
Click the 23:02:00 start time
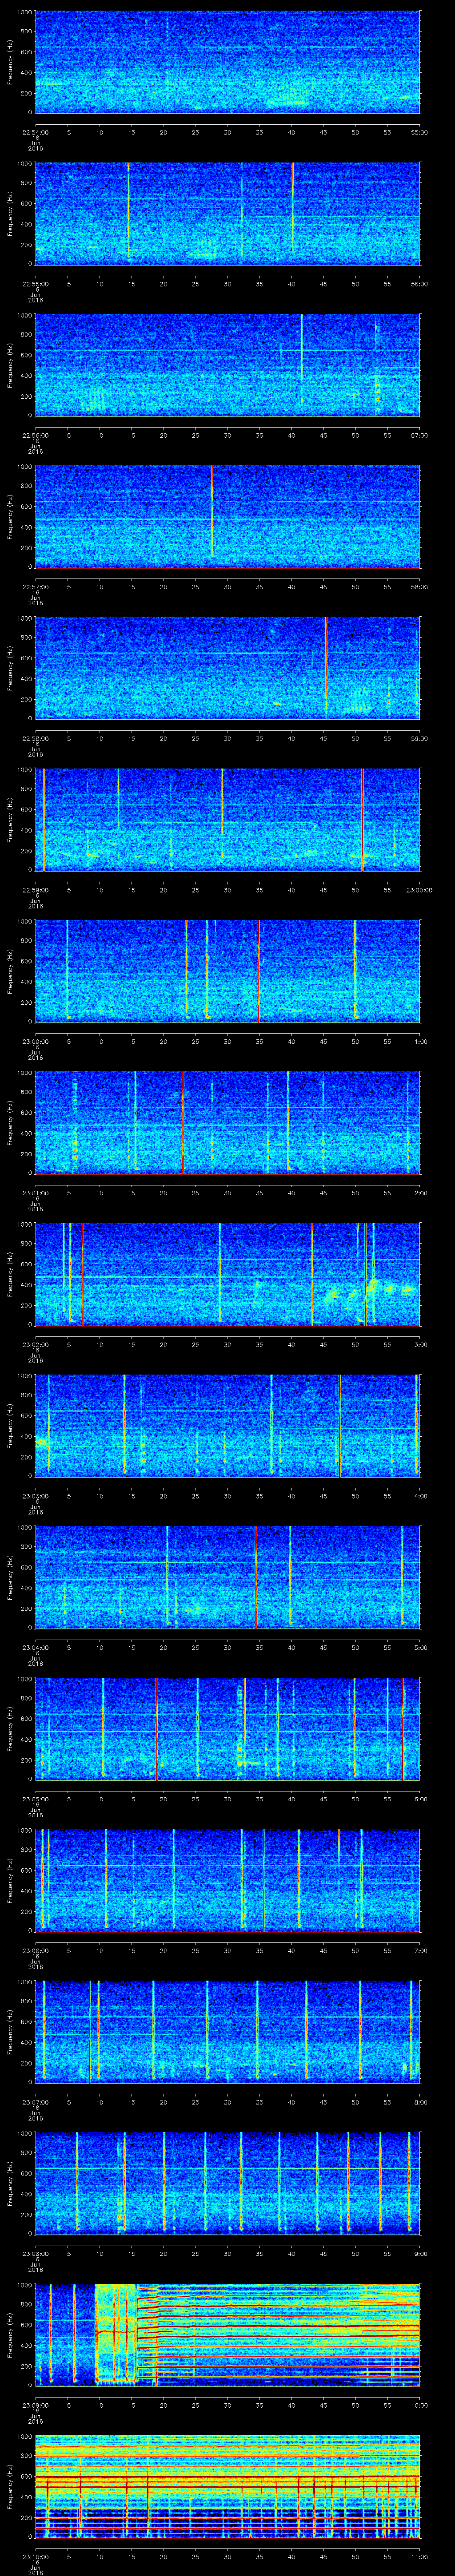(x=35, y=1344)
